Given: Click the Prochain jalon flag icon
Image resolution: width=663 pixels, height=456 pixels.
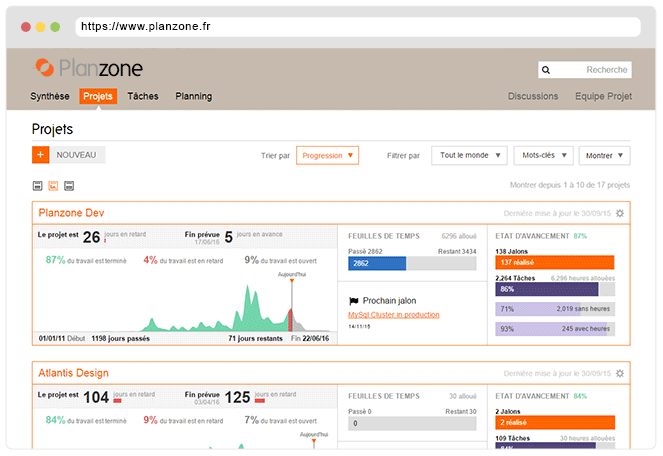Looking at the screenshot, I should 353,301.
